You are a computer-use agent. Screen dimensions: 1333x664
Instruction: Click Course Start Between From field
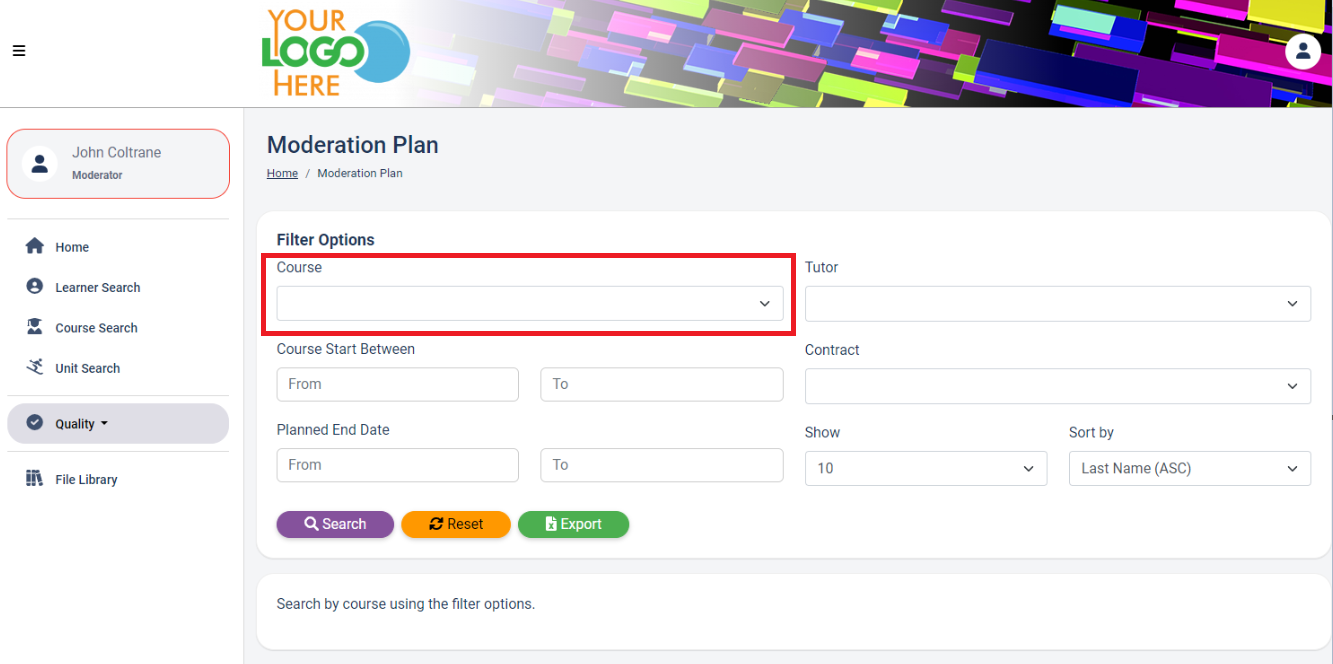tap(397, 384)
